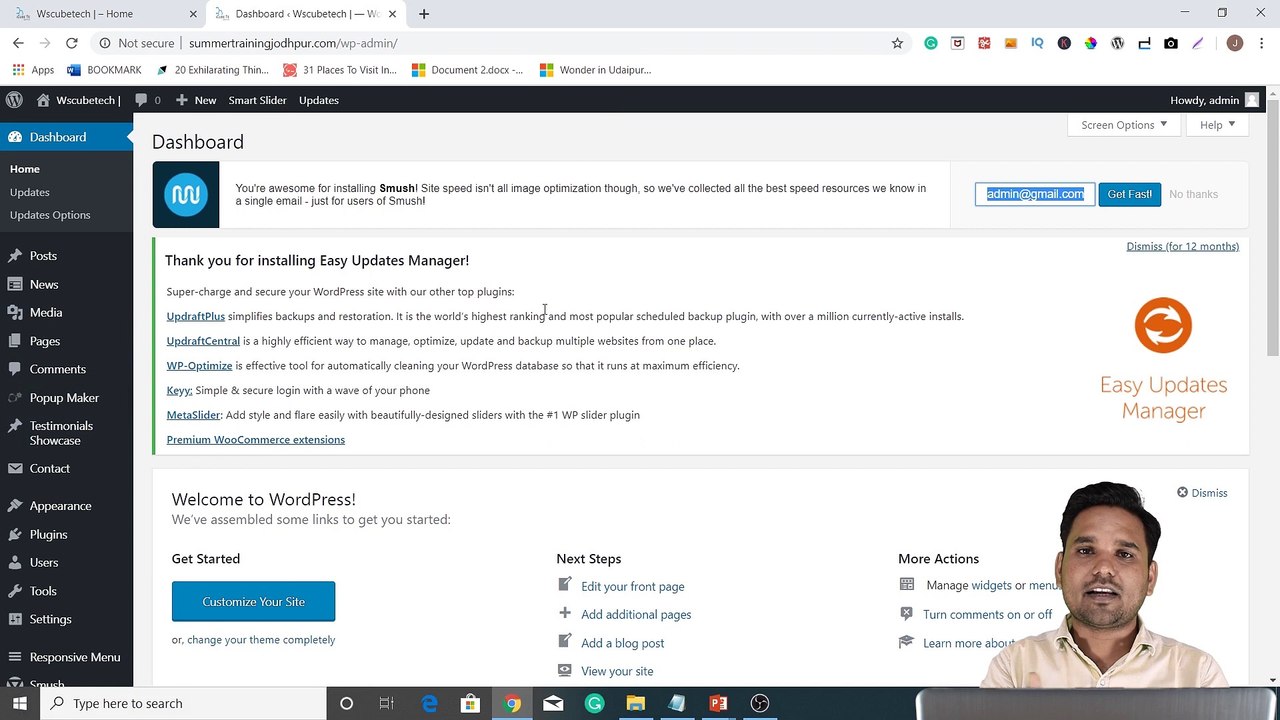The width and height of the screenshot is (1280, 720).
Task: Expand Screen Options panel
Action: pyautogui.click(x=1124, y=125)
